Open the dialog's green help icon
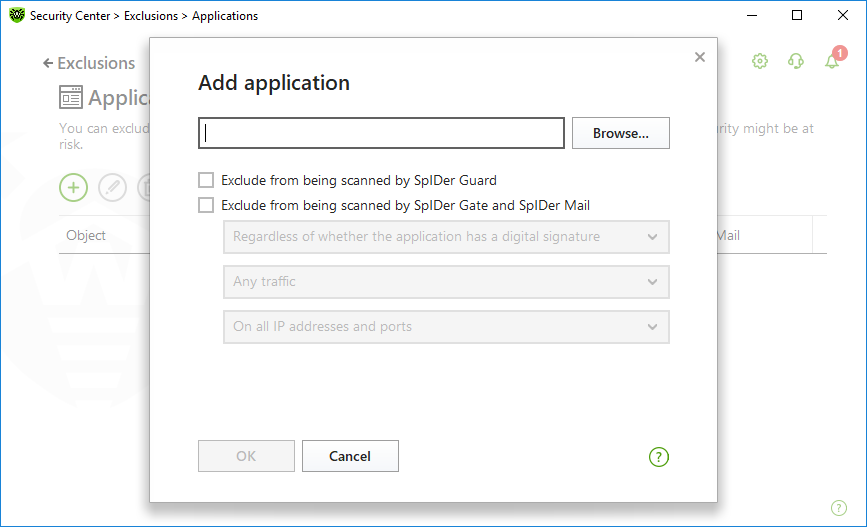Screen dimensions: 867x527 (x=659, y=457)
